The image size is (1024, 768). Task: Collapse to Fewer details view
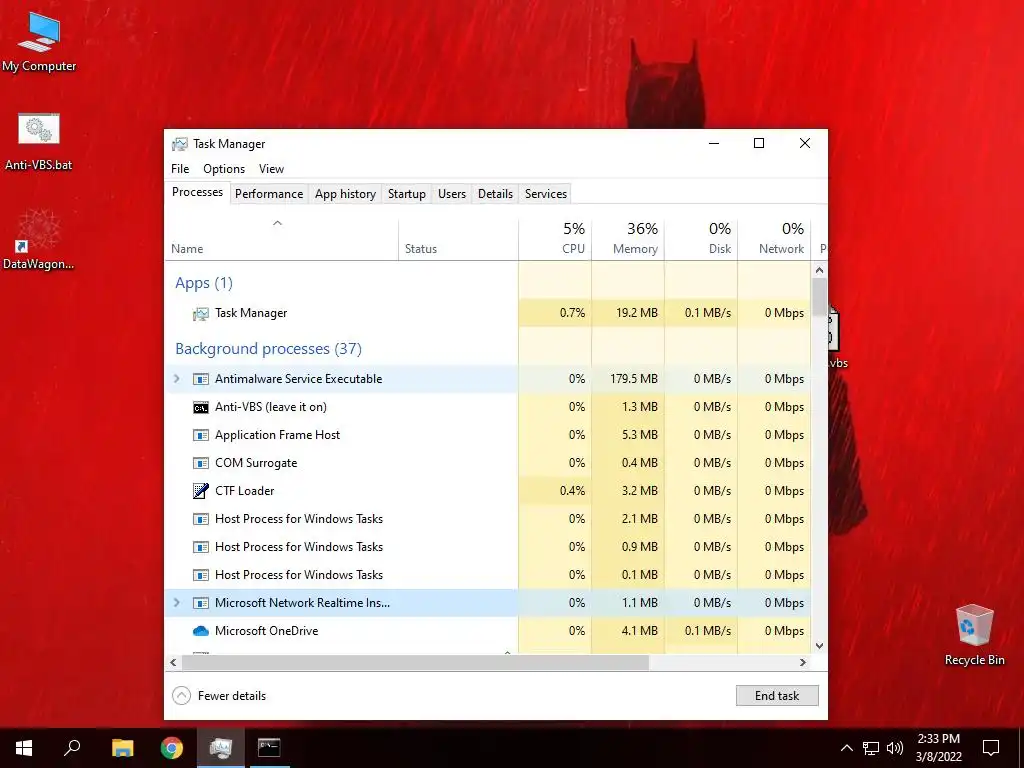click(219, 696)
